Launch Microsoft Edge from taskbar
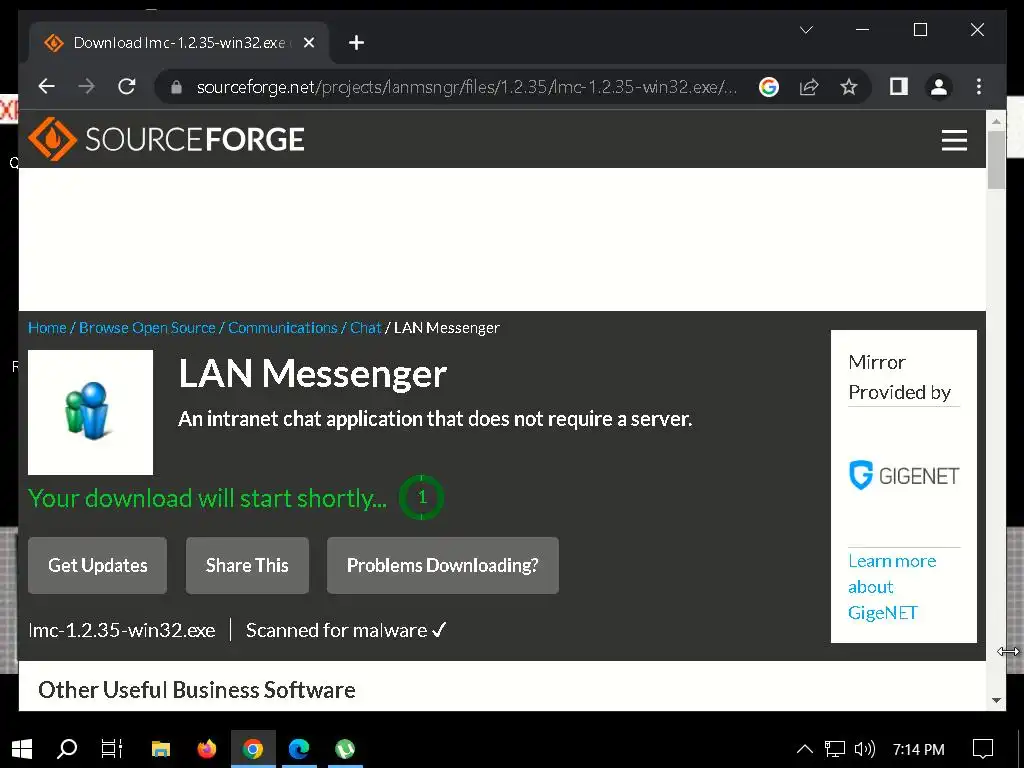This screenshot has height=768, width=1024. click(x=298, y=749)
